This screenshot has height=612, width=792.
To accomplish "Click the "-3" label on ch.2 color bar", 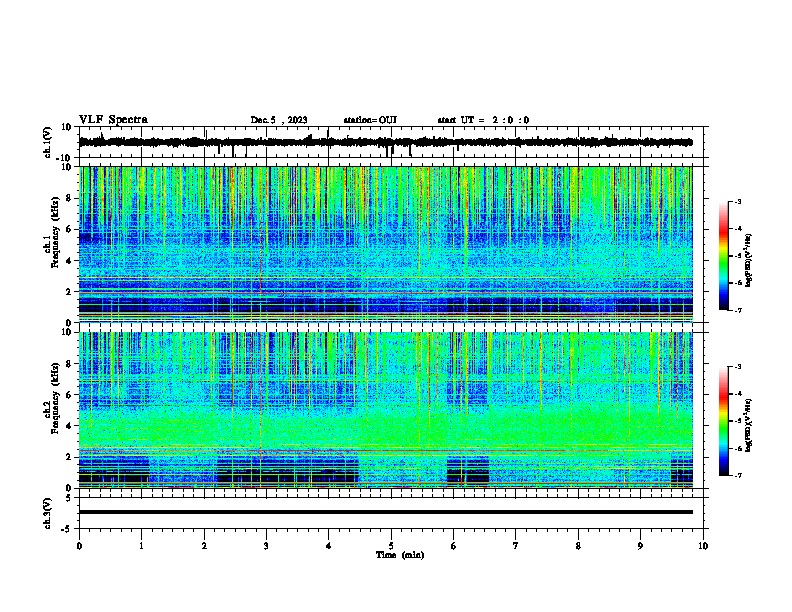I will pos(737,367).
